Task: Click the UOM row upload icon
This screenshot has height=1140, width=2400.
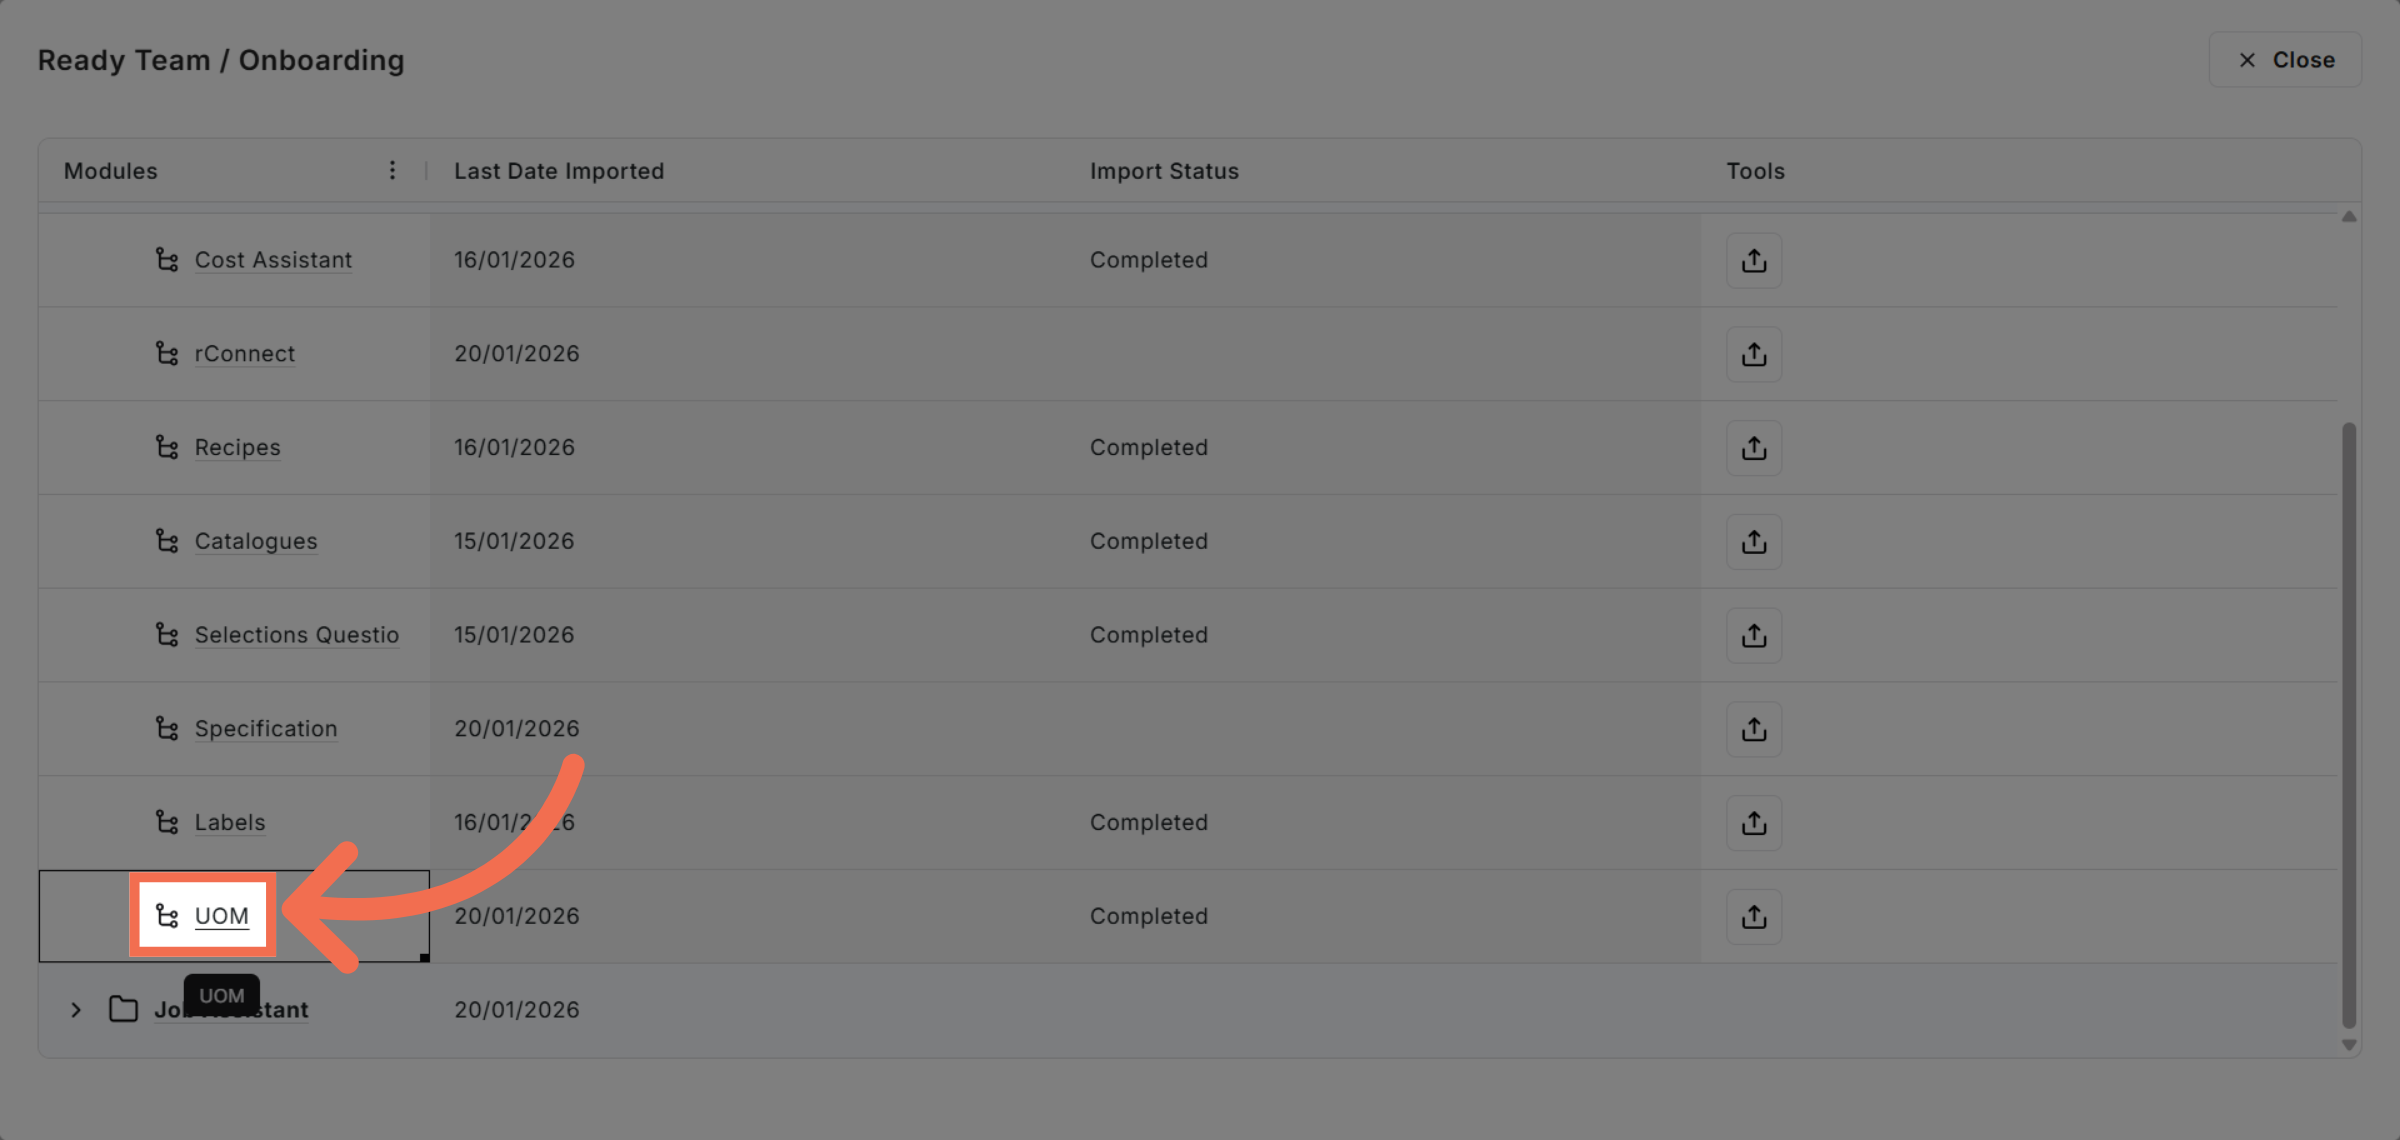Action: click(1754, 917)
